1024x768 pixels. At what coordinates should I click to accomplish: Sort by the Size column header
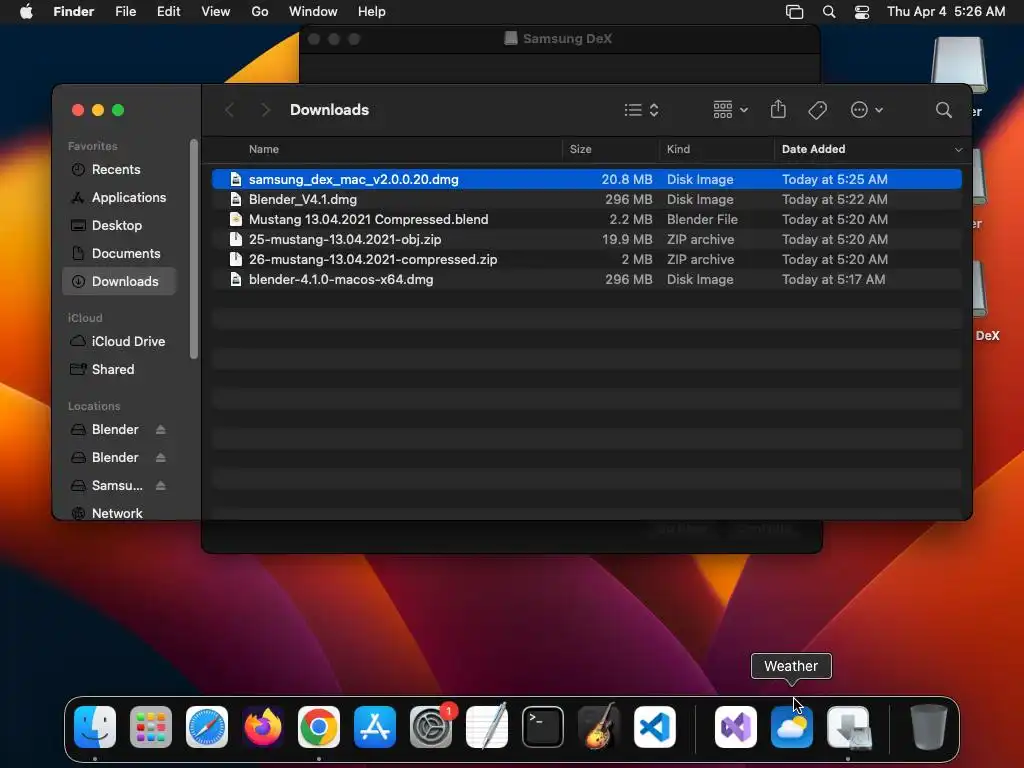pos(611,150)
